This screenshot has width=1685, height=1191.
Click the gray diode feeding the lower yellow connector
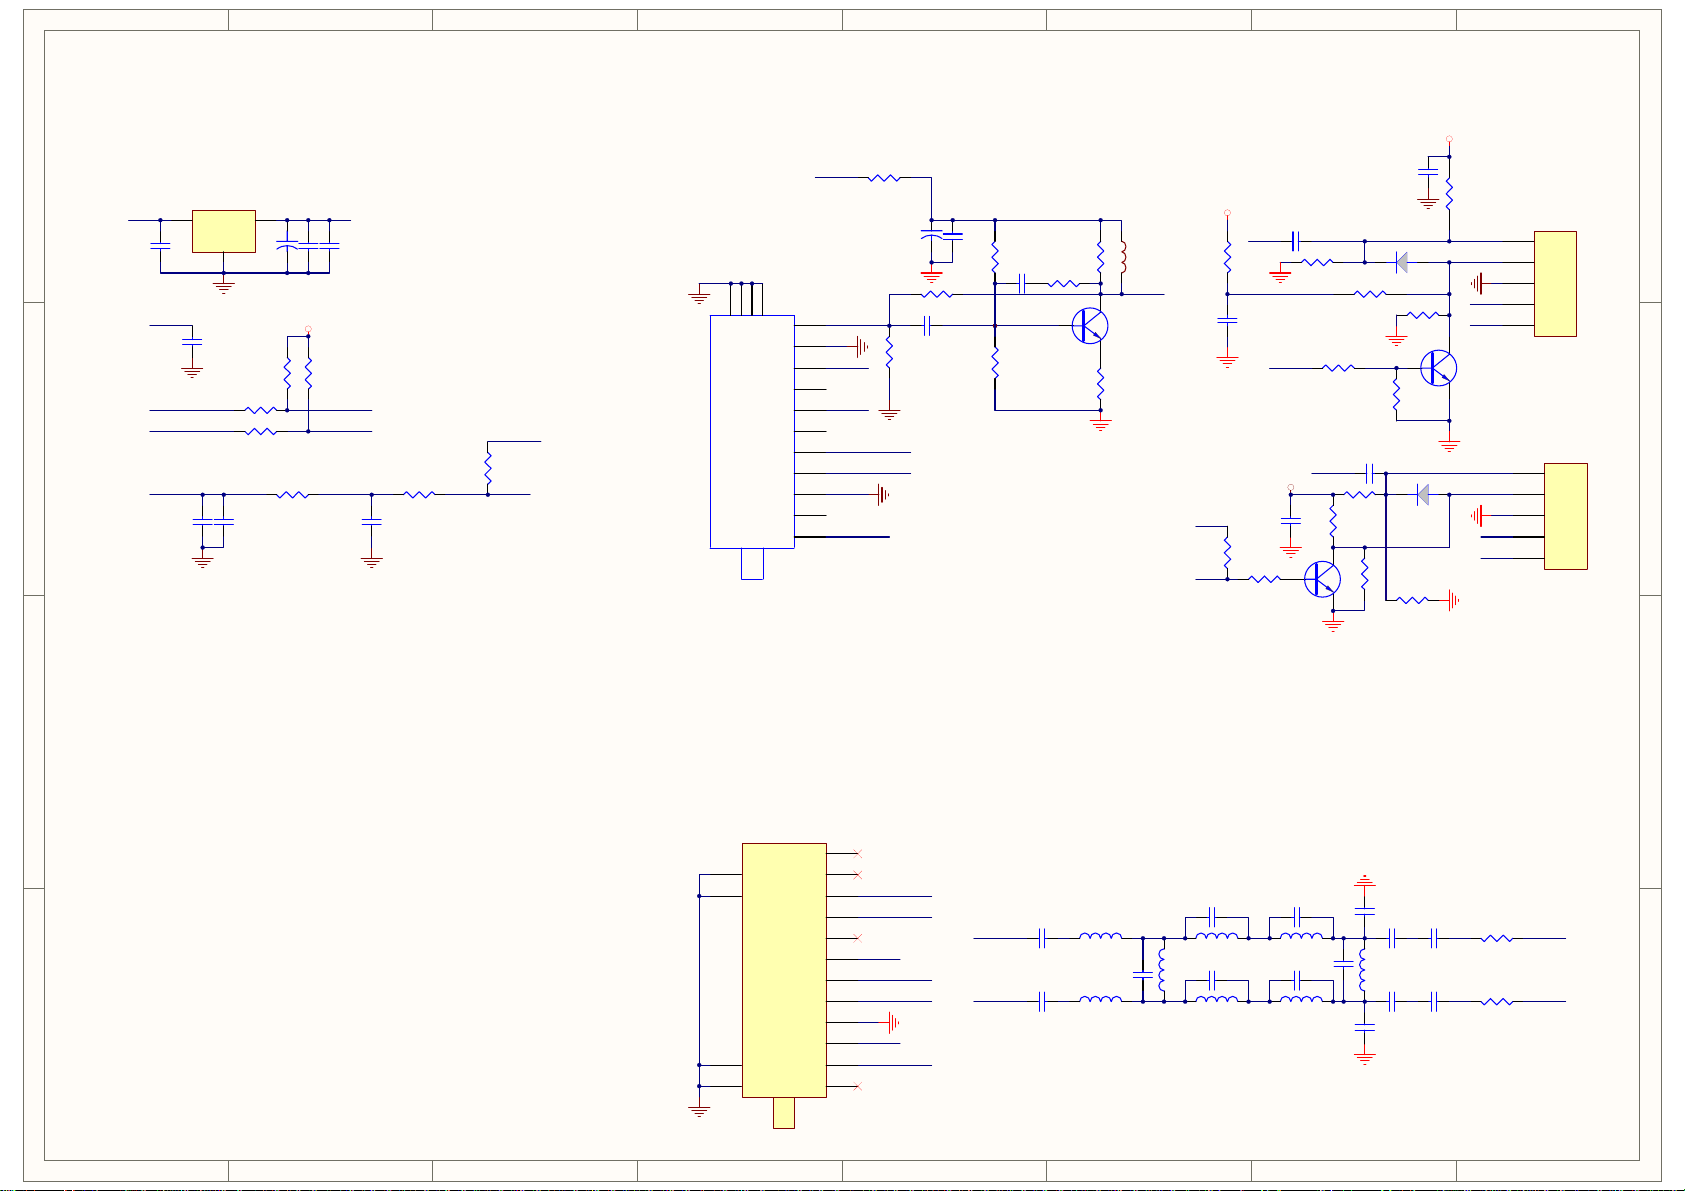tap(1423, 494)
